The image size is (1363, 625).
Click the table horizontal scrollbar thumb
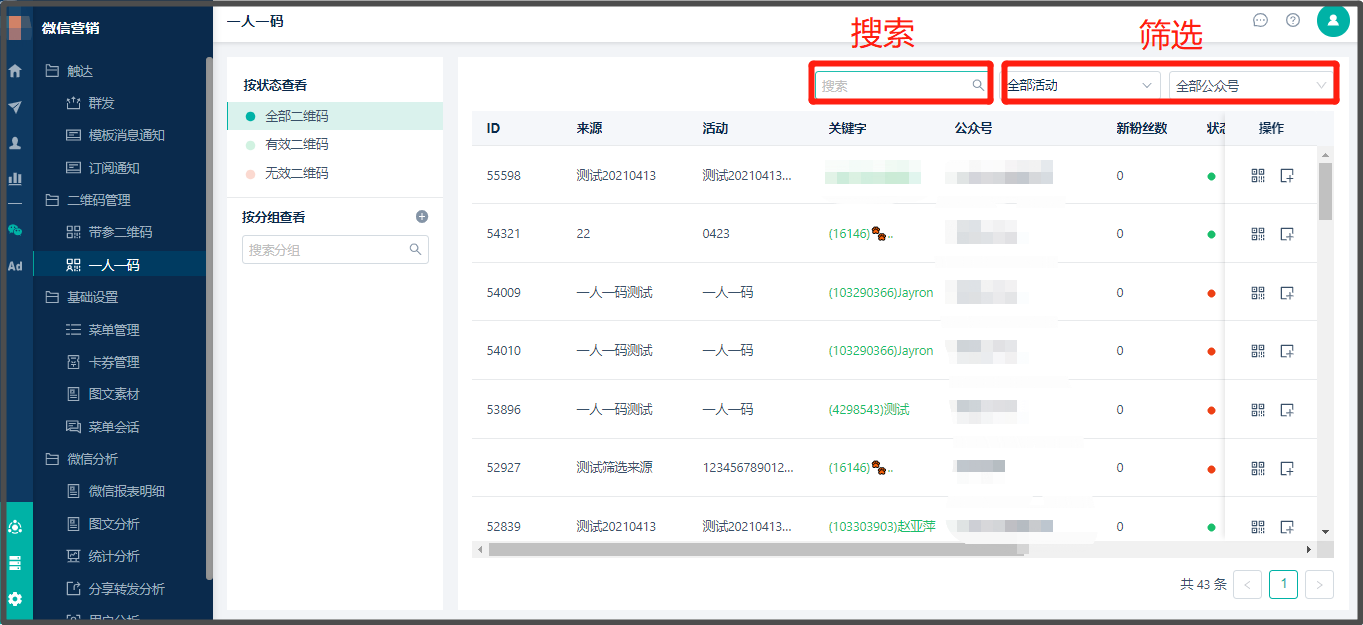tap(757, 550)
